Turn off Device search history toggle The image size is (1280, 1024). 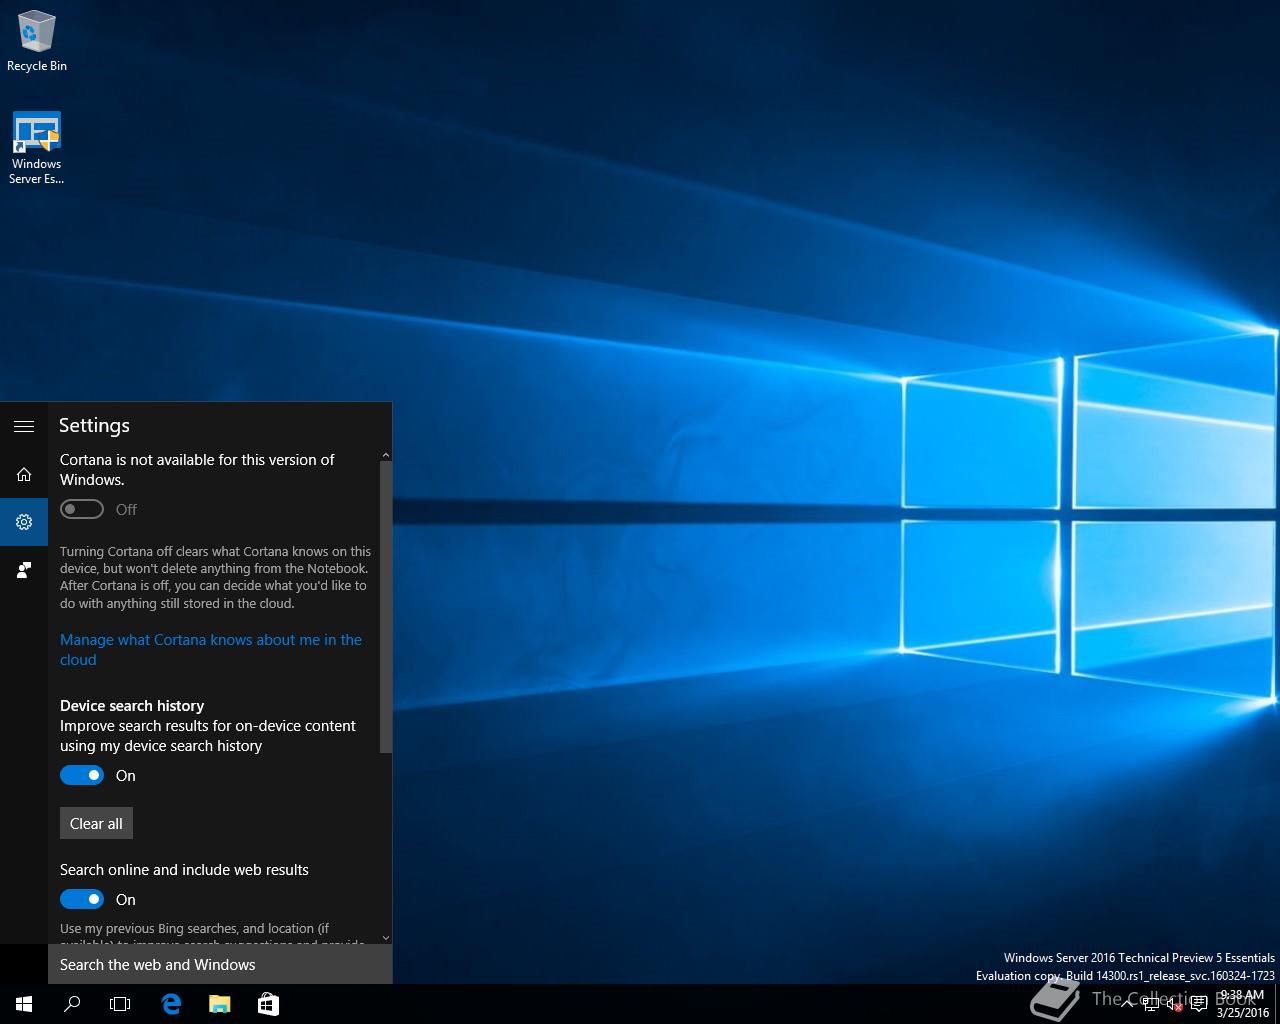point(82,775)
